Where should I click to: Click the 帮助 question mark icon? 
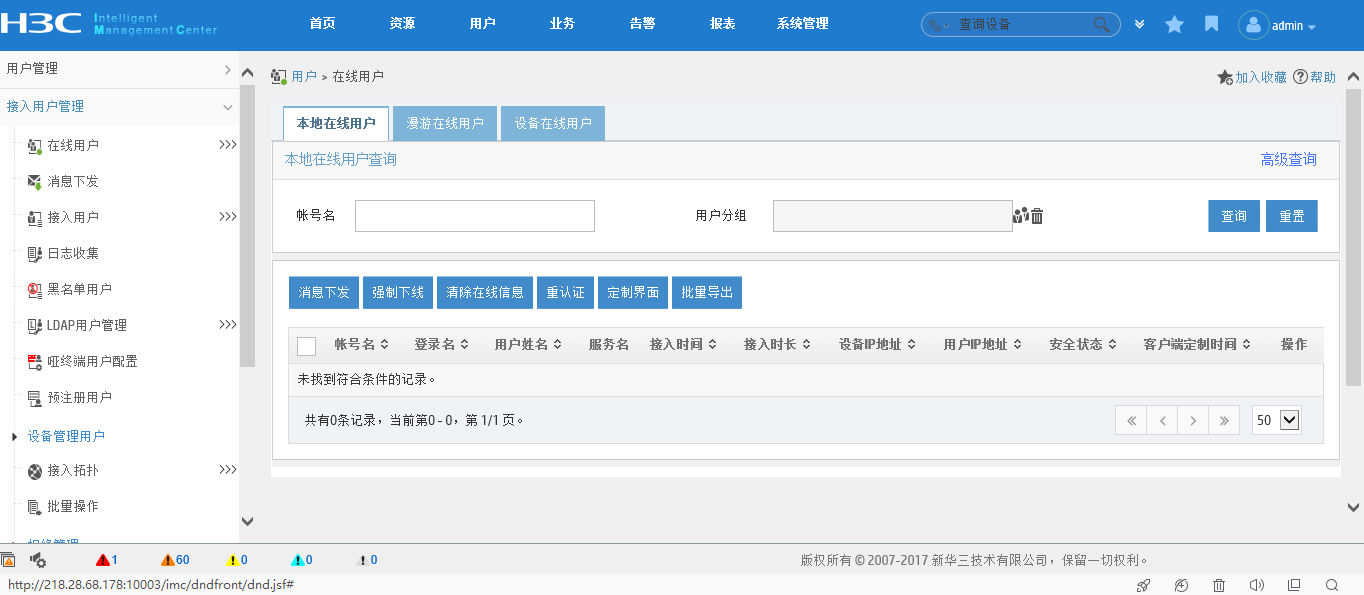click(x=1300, y=77)
